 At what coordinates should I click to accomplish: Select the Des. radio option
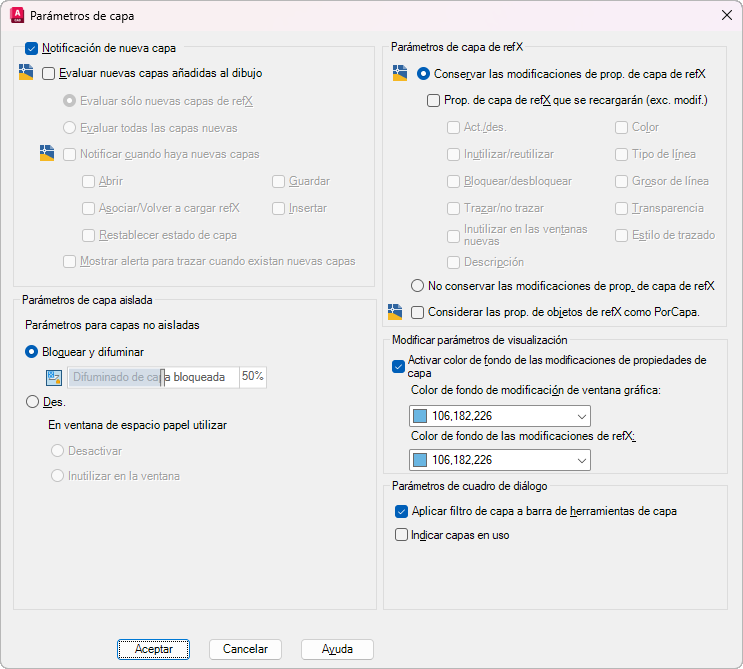coord(32,402)
